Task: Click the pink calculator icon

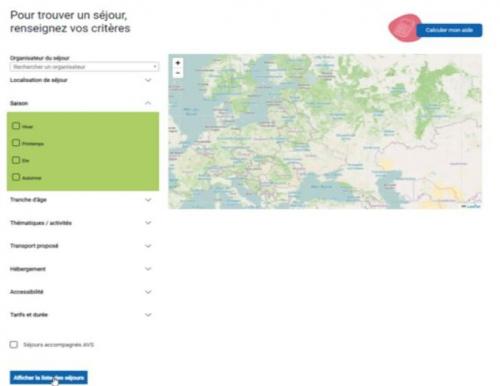Action: [x=403, y=28]
